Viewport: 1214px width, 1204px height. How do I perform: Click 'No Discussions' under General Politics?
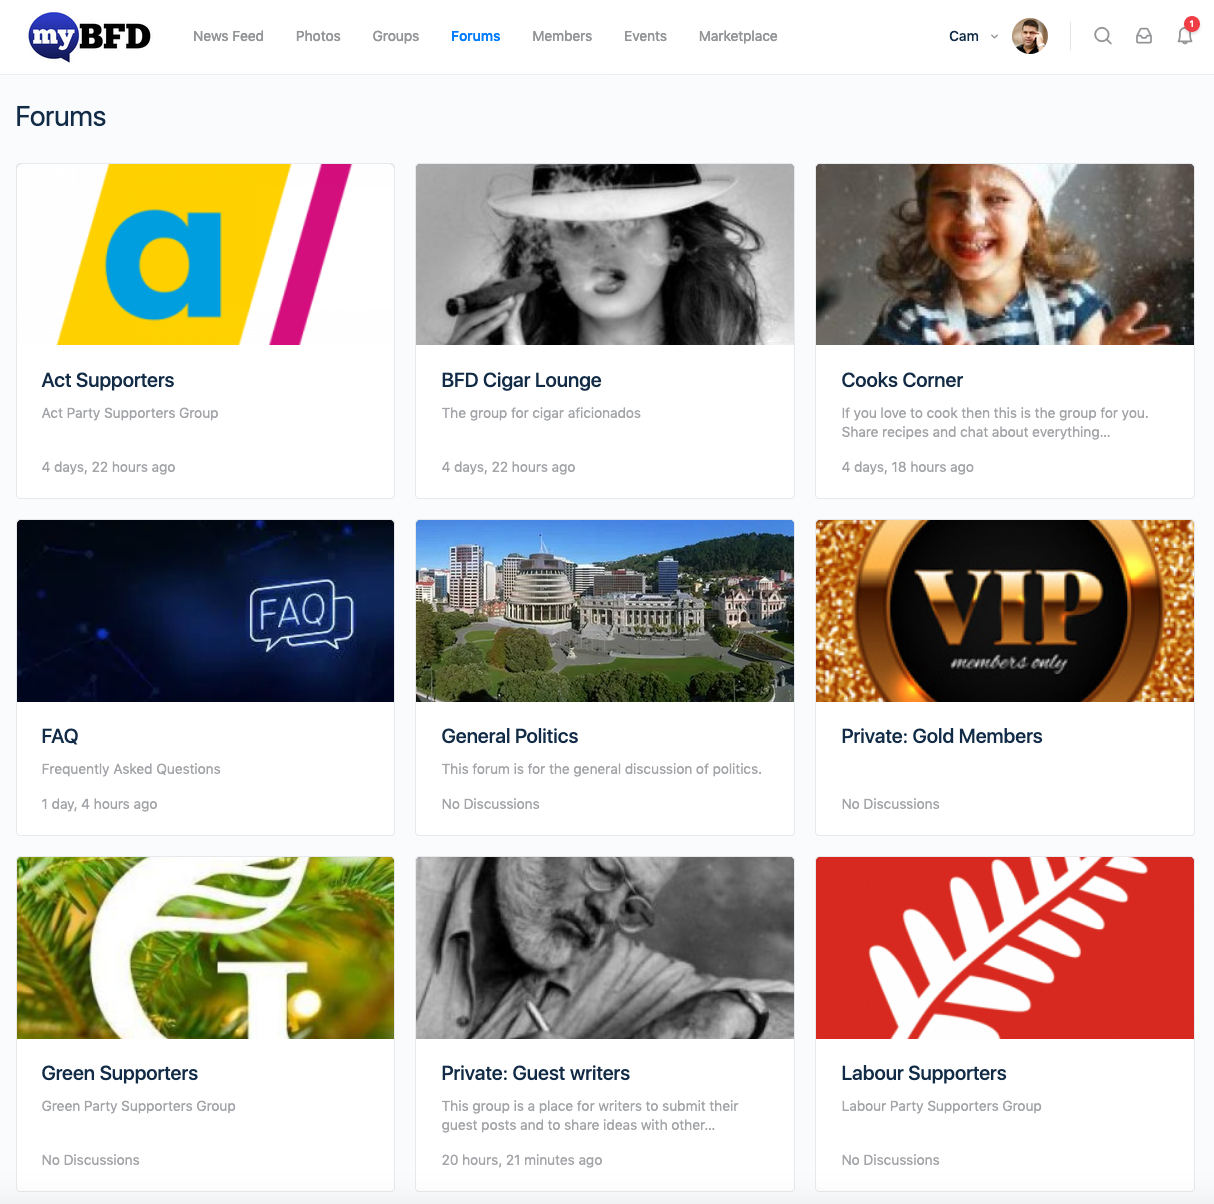(x=490, y=804)
